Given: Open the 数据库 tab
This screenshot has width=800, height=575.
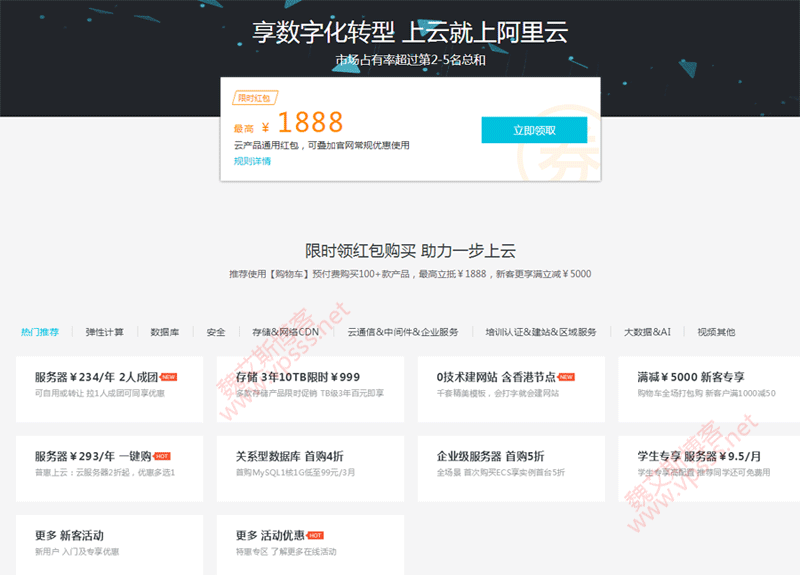Looking at the screenshot, I should 165,332.
